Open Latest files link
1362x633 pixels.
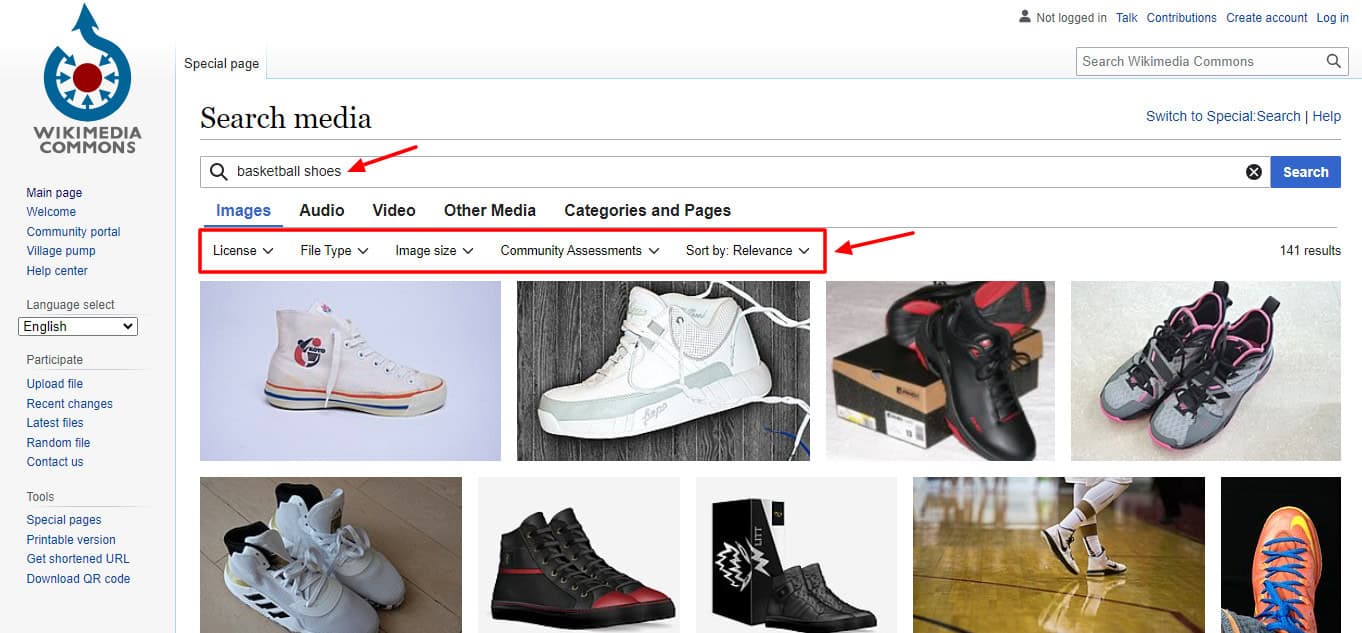point(55,423)
